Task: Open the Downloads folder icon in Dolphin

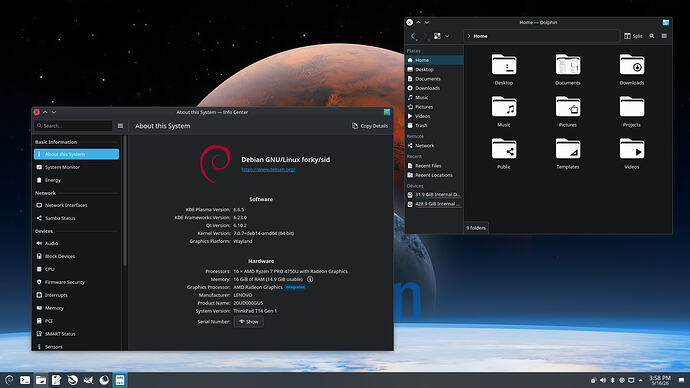Action: [x=632, y=65]
